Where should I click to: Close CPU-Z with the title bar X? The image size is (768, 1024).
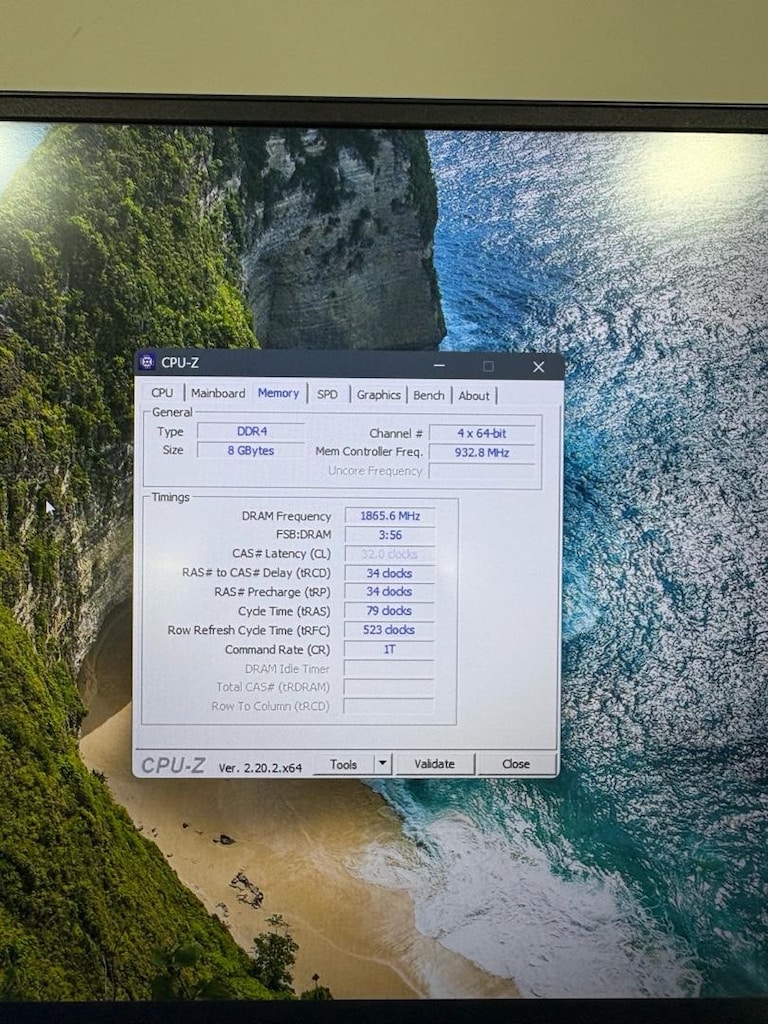[538, 366]
